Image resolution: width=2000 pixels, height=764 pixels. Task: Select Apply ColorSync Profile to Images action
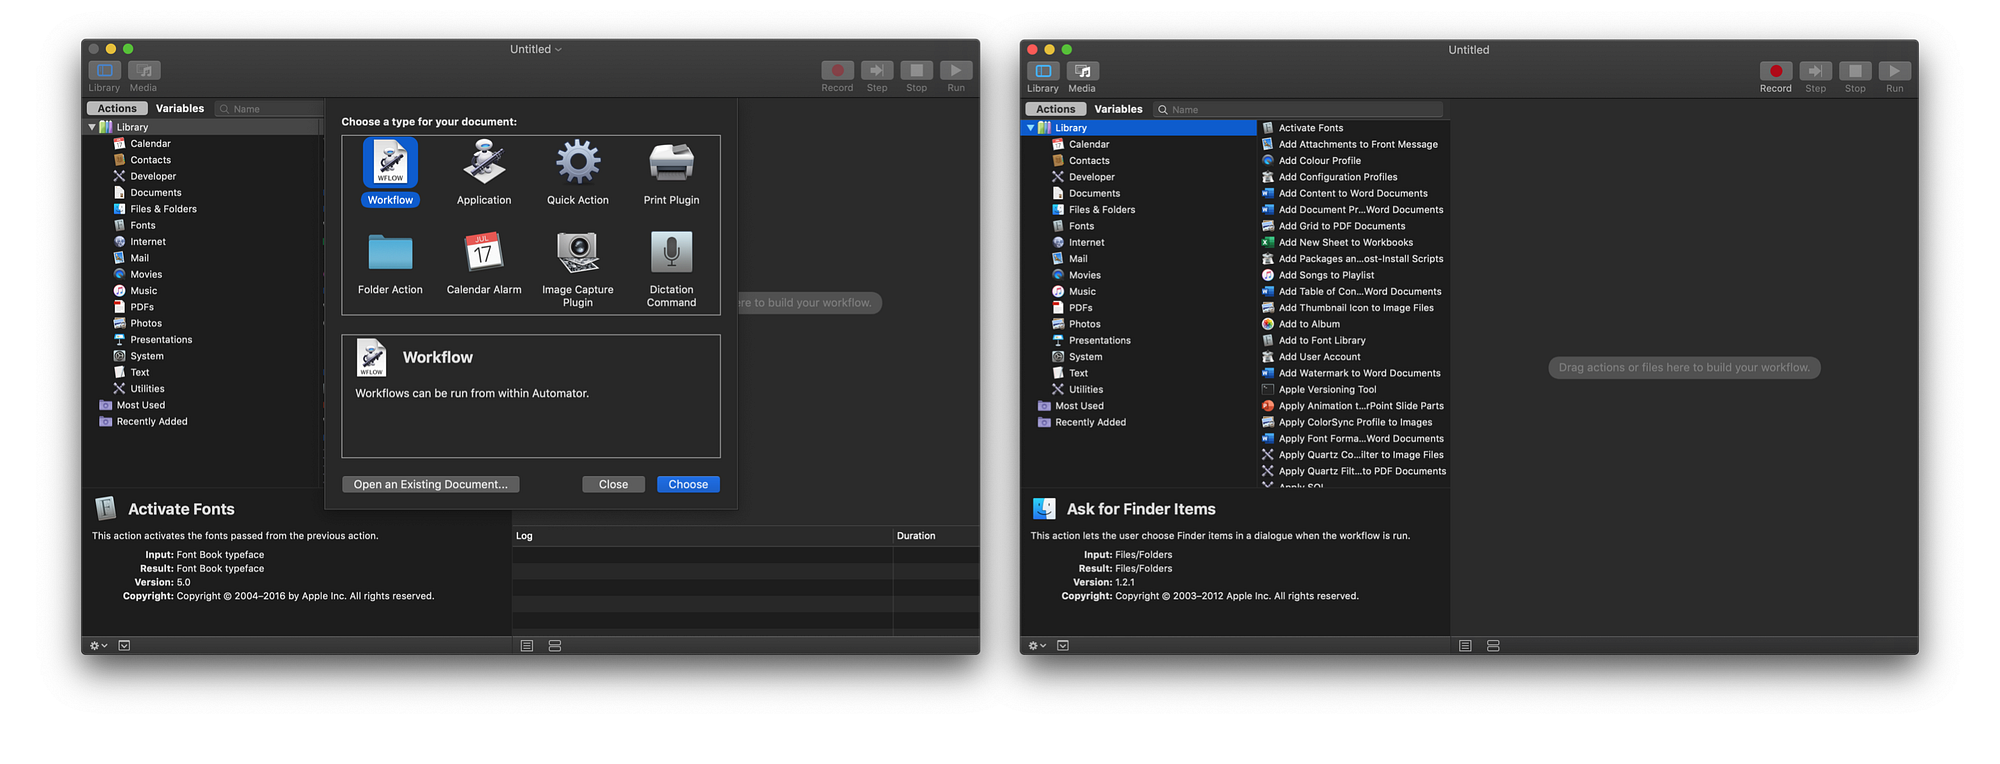coord(1355,422)
